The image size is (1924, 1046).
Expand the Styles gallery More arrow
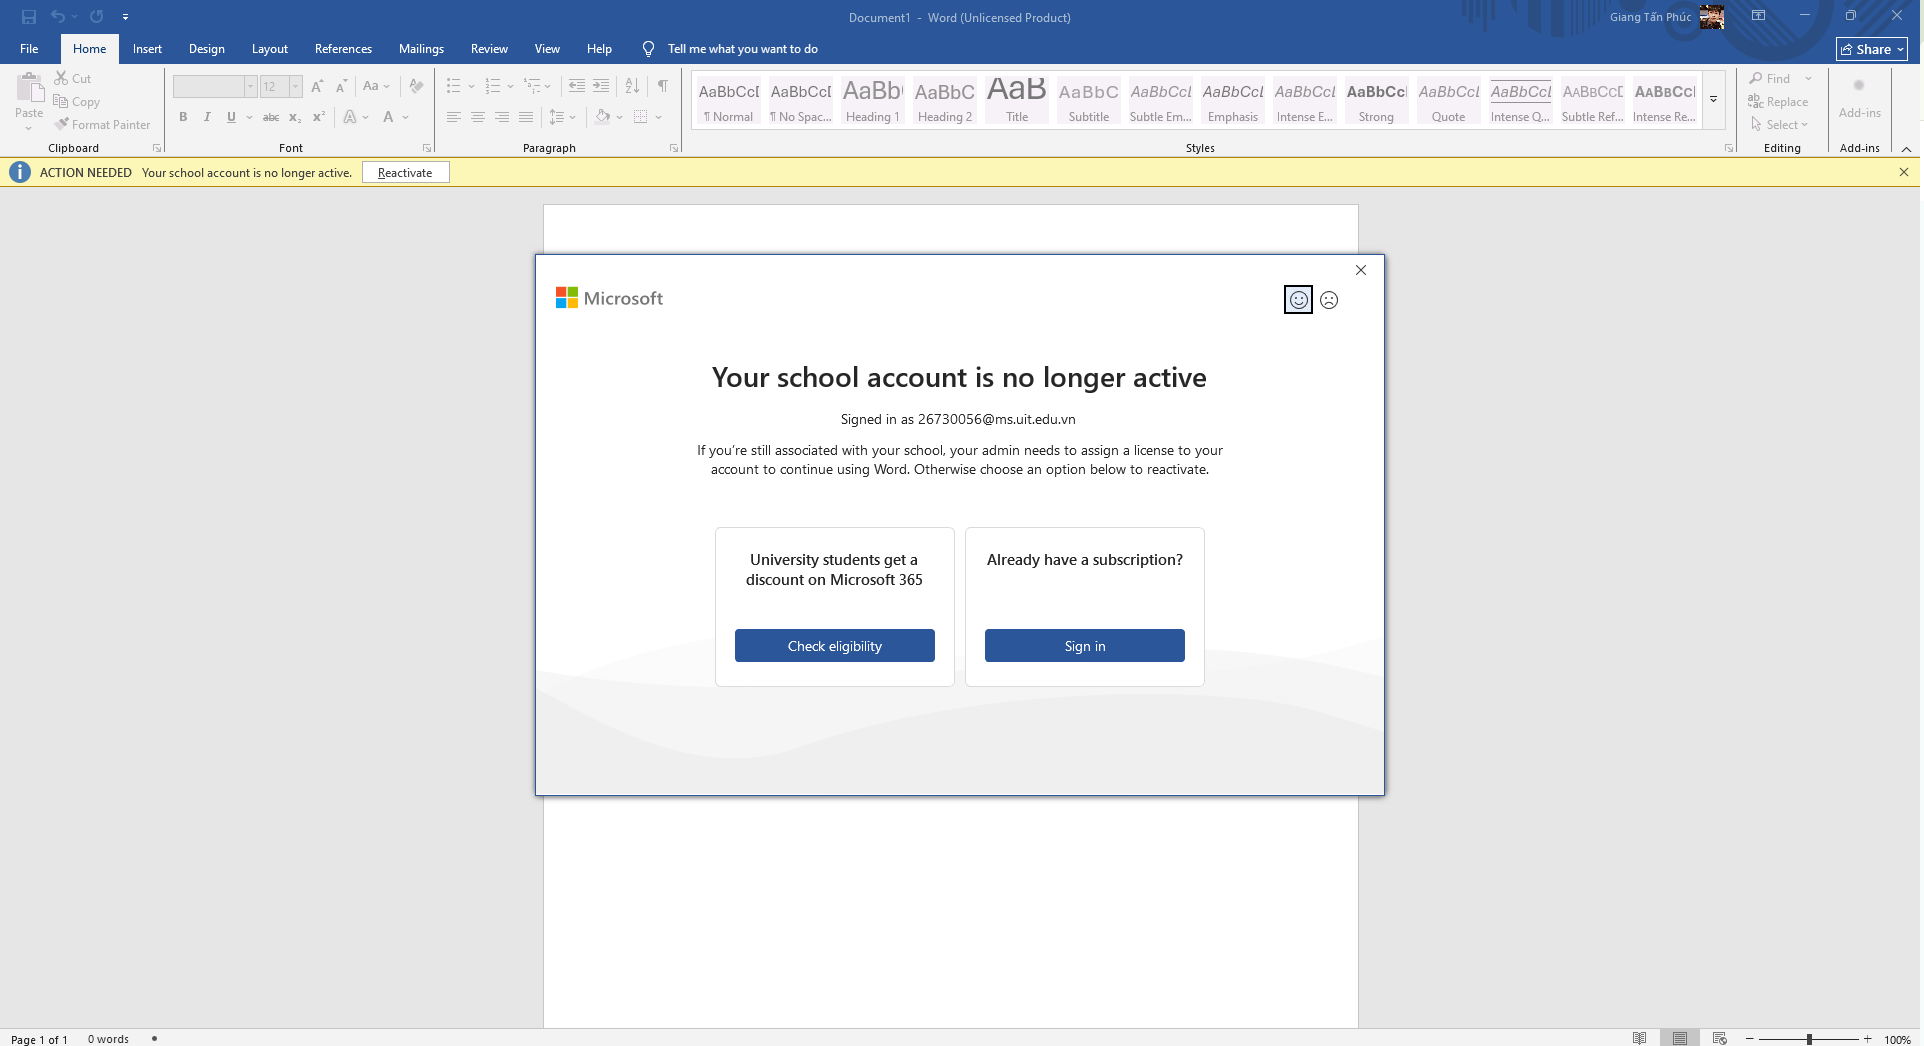pos(1713,99)
